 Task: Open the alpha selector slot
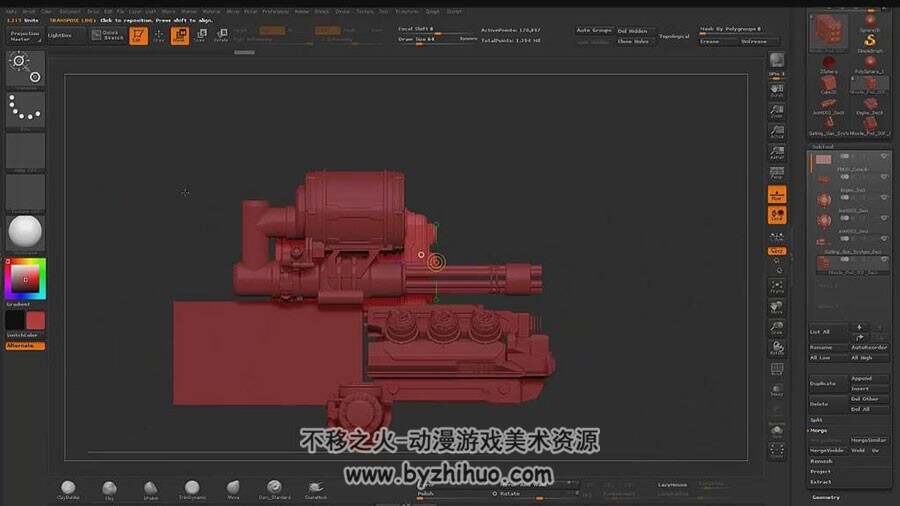(x=25, y=152)
